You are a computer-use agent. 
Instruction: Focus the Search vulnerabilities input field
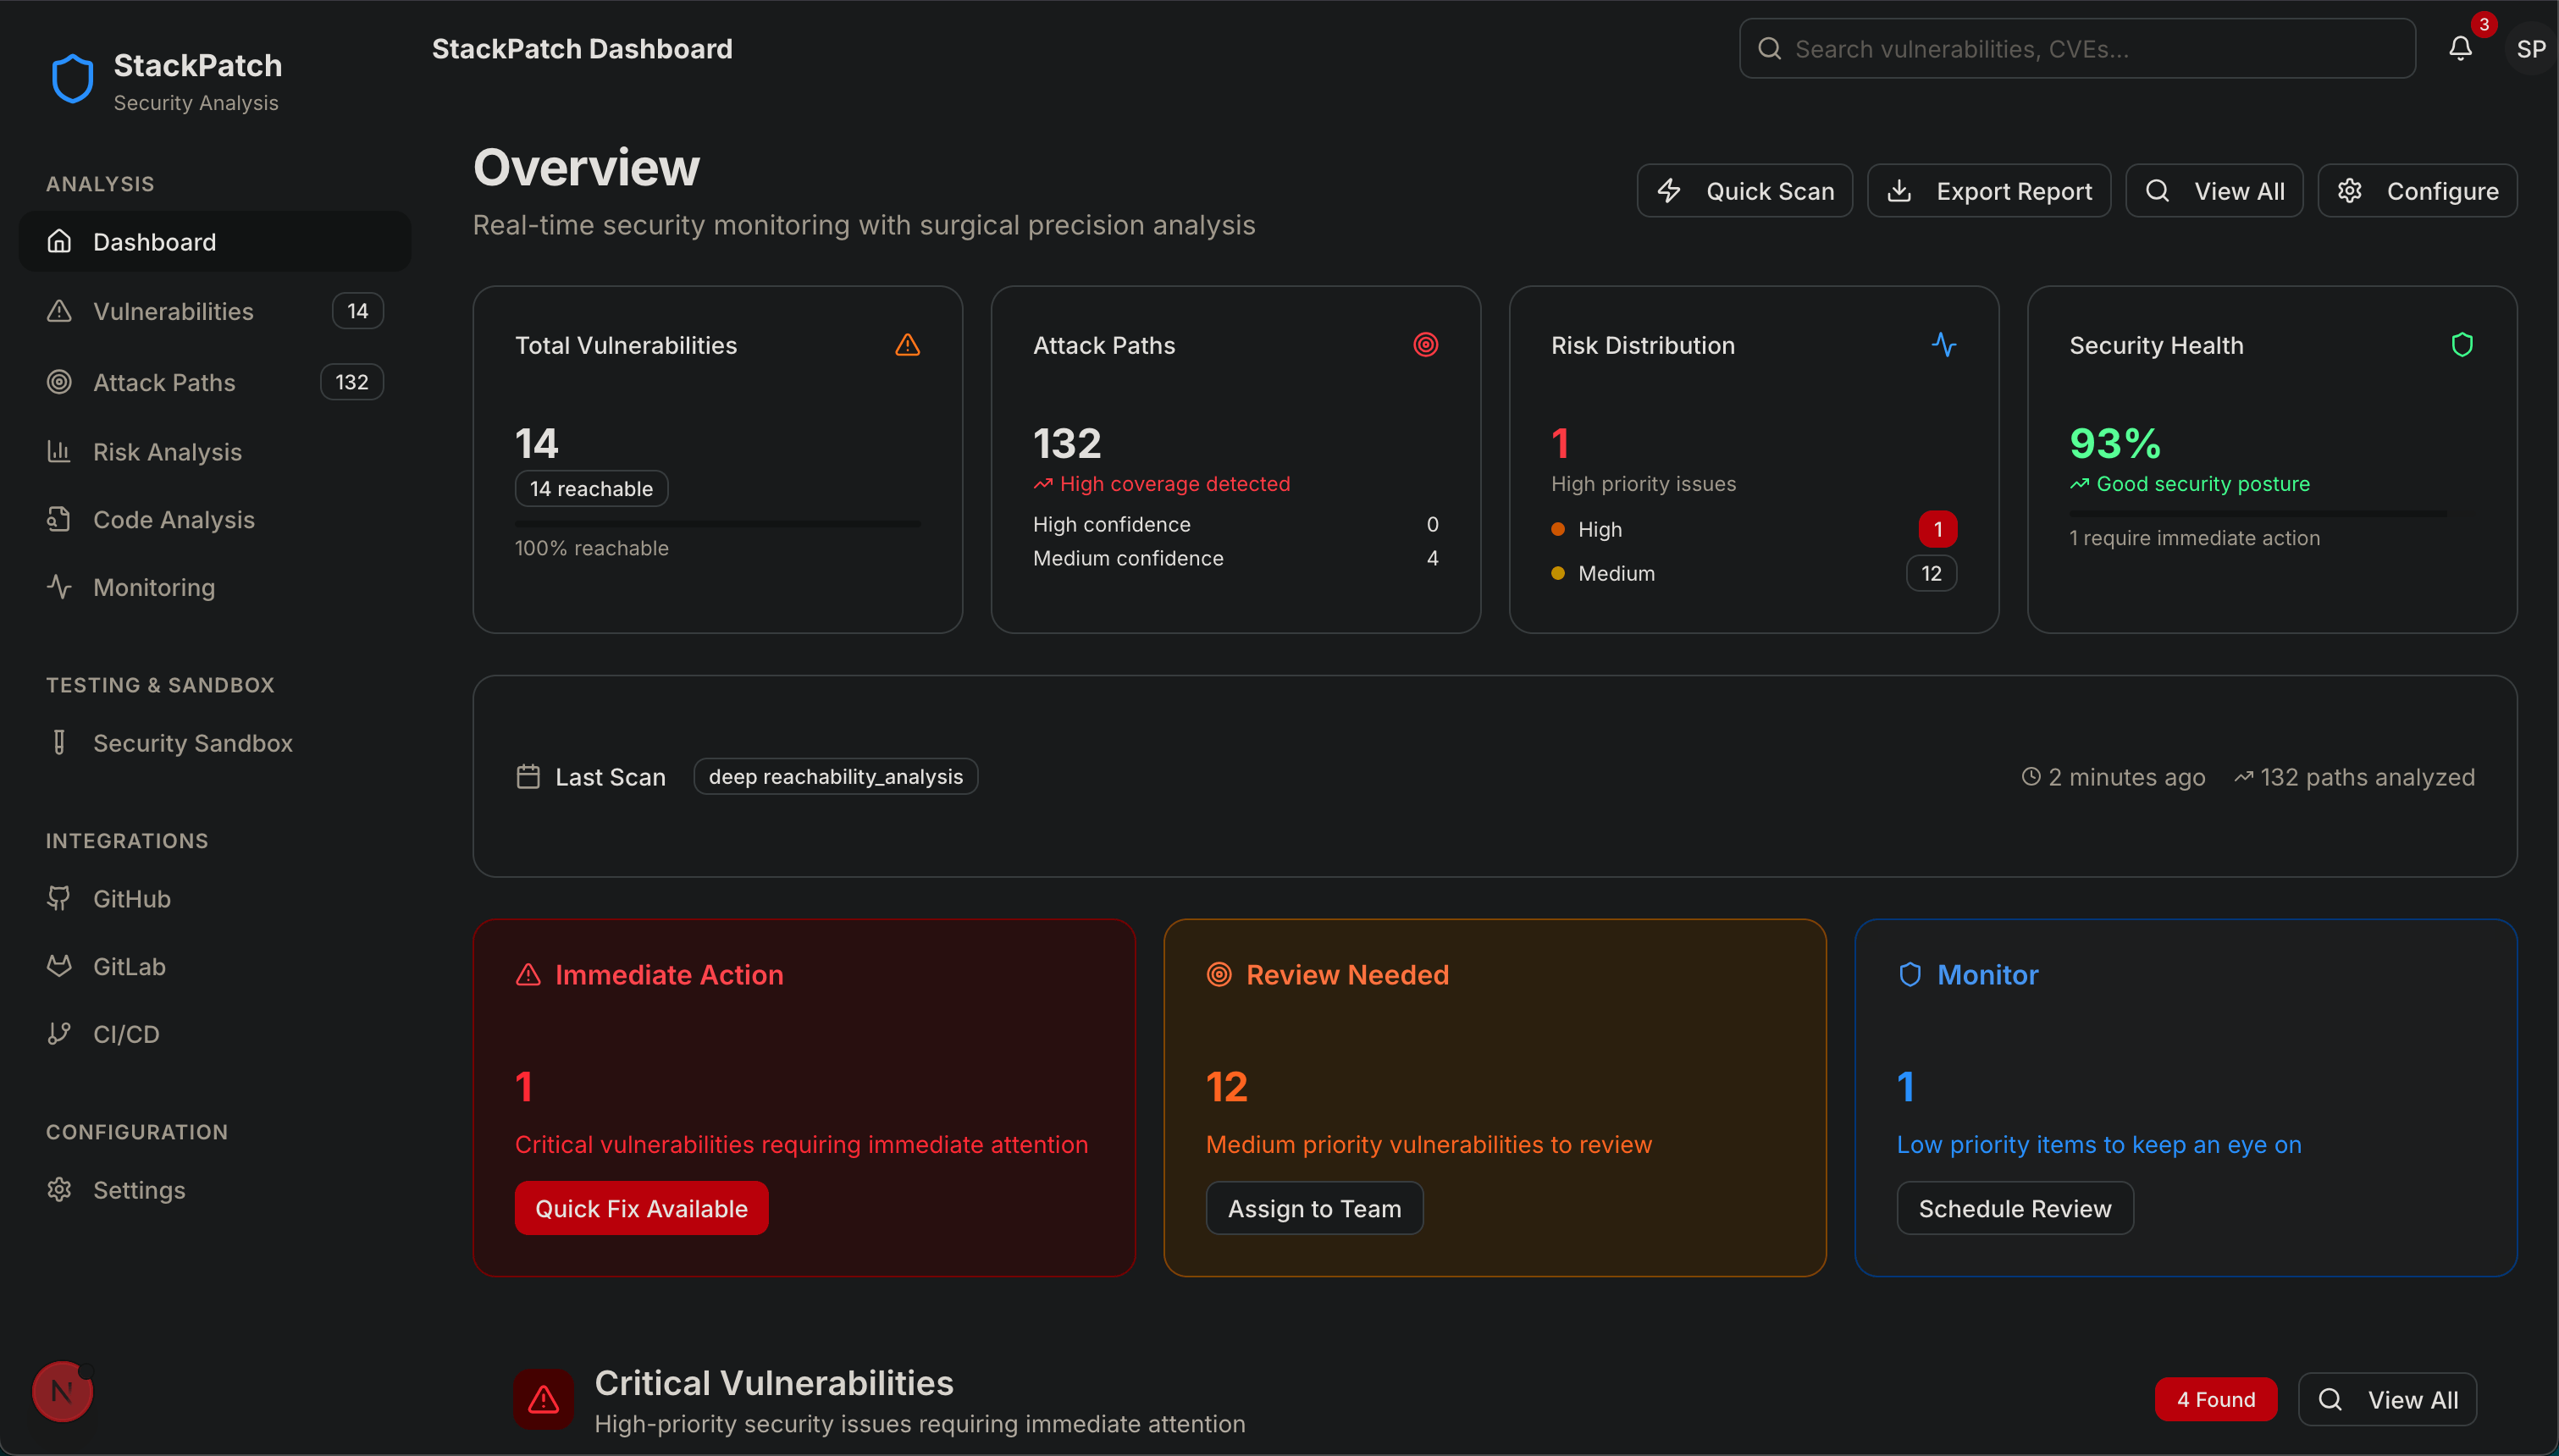pos(2077,49)
